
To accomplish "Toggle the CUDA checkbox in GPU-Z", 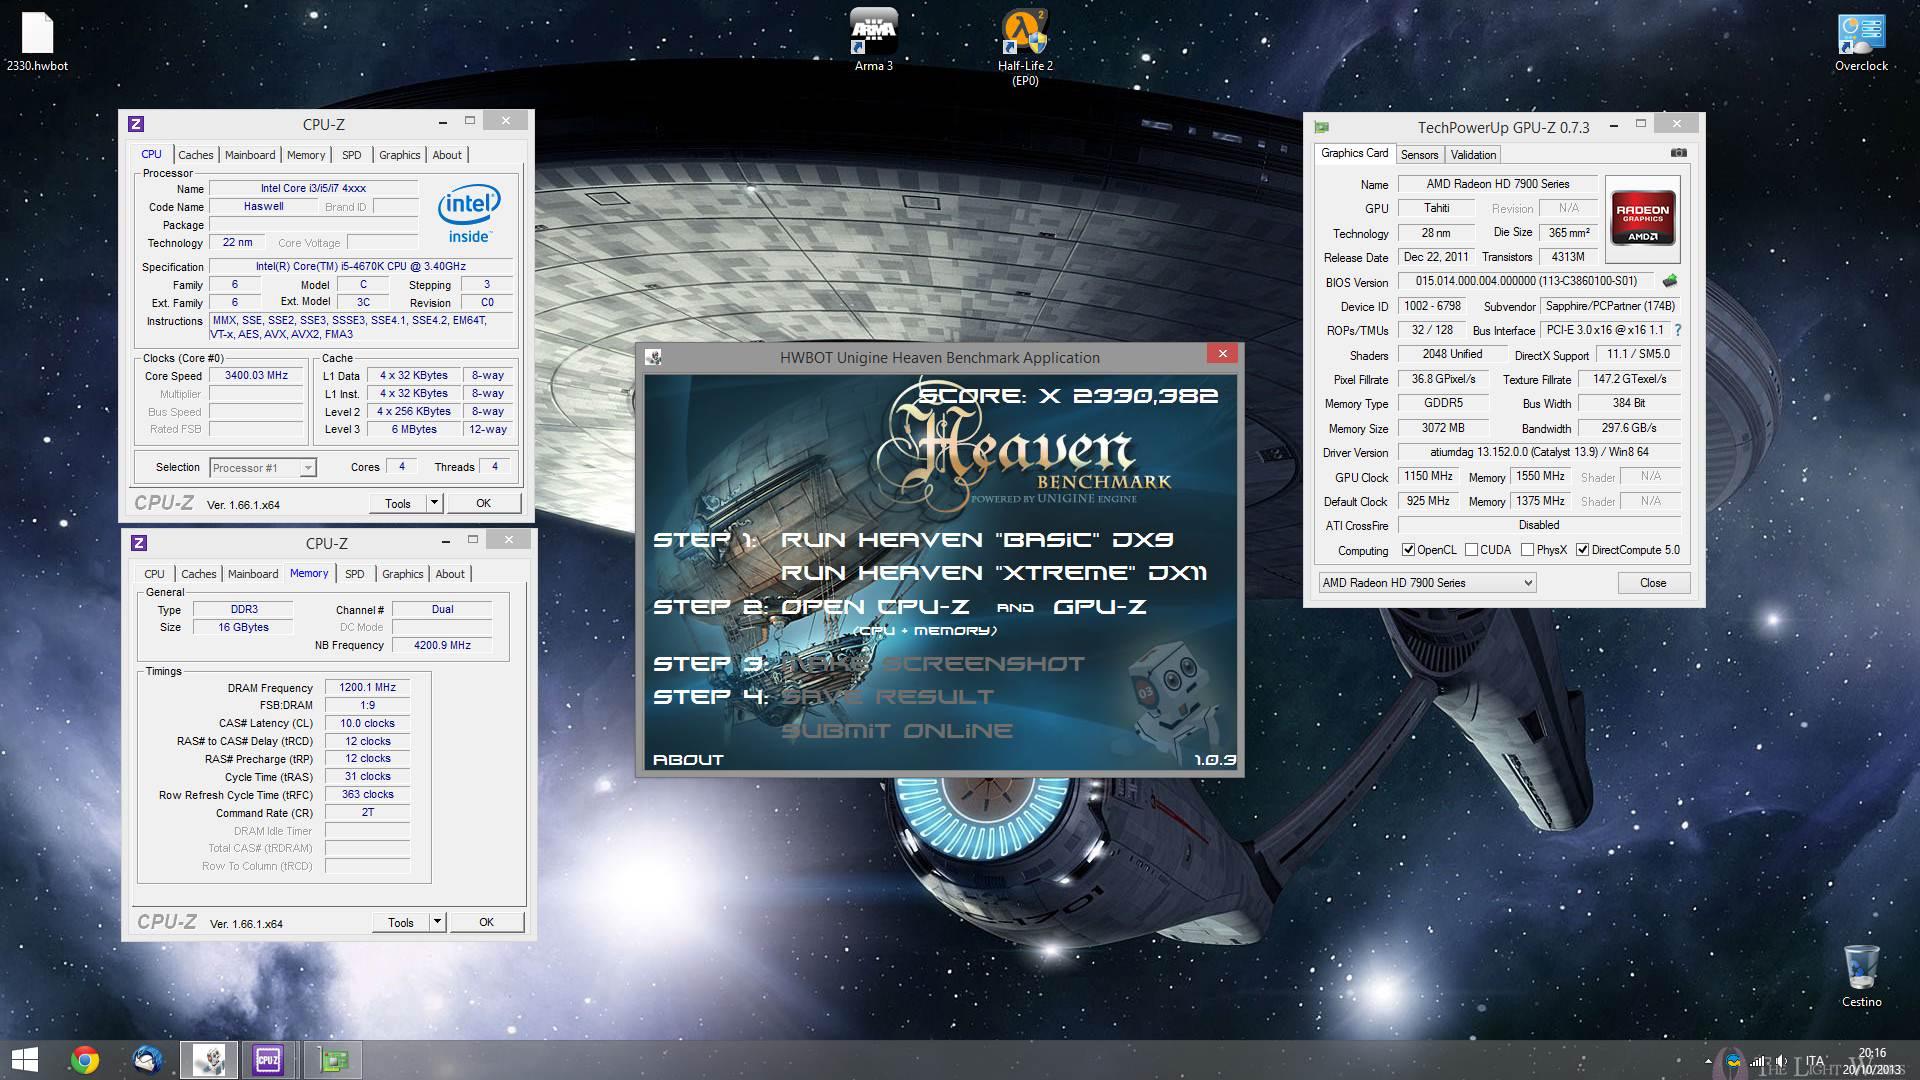I will pos(1471,550).
